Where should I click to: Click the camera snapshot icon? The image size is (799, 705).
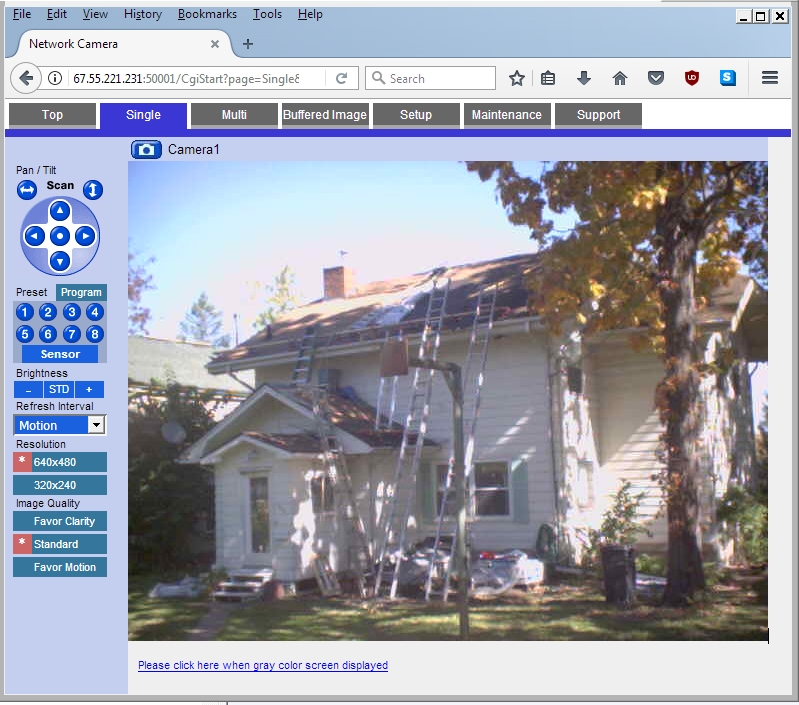tap(146, 150)
